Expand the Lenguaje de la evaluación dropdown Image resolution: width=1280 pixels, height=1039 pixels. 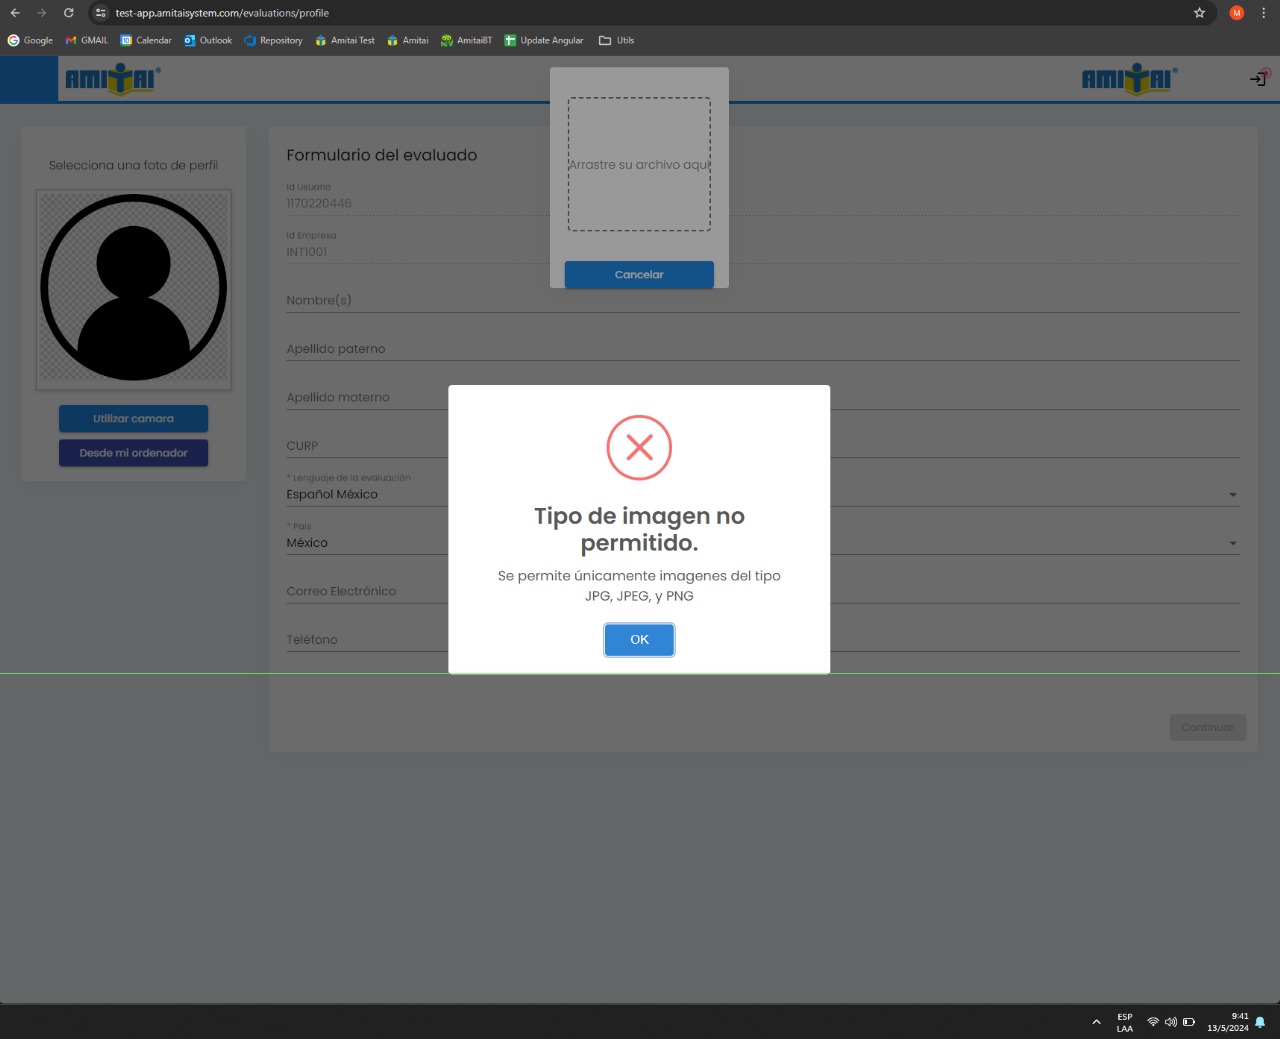[x=1232, y=495]
